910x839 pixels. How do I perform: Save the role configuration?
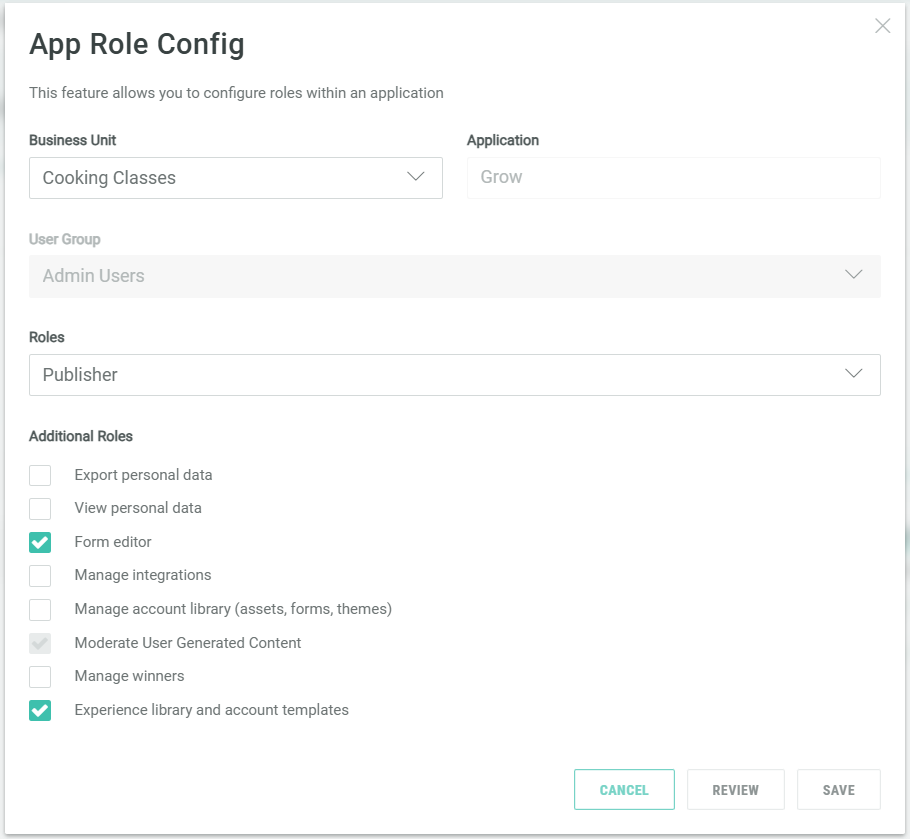[x=838, y=790]
